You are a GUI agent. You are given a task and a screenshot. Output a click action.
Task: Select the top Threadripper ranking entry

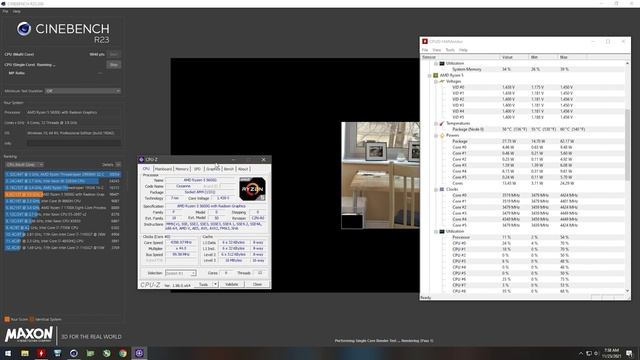pyautogui.click(x=63, y=175)
